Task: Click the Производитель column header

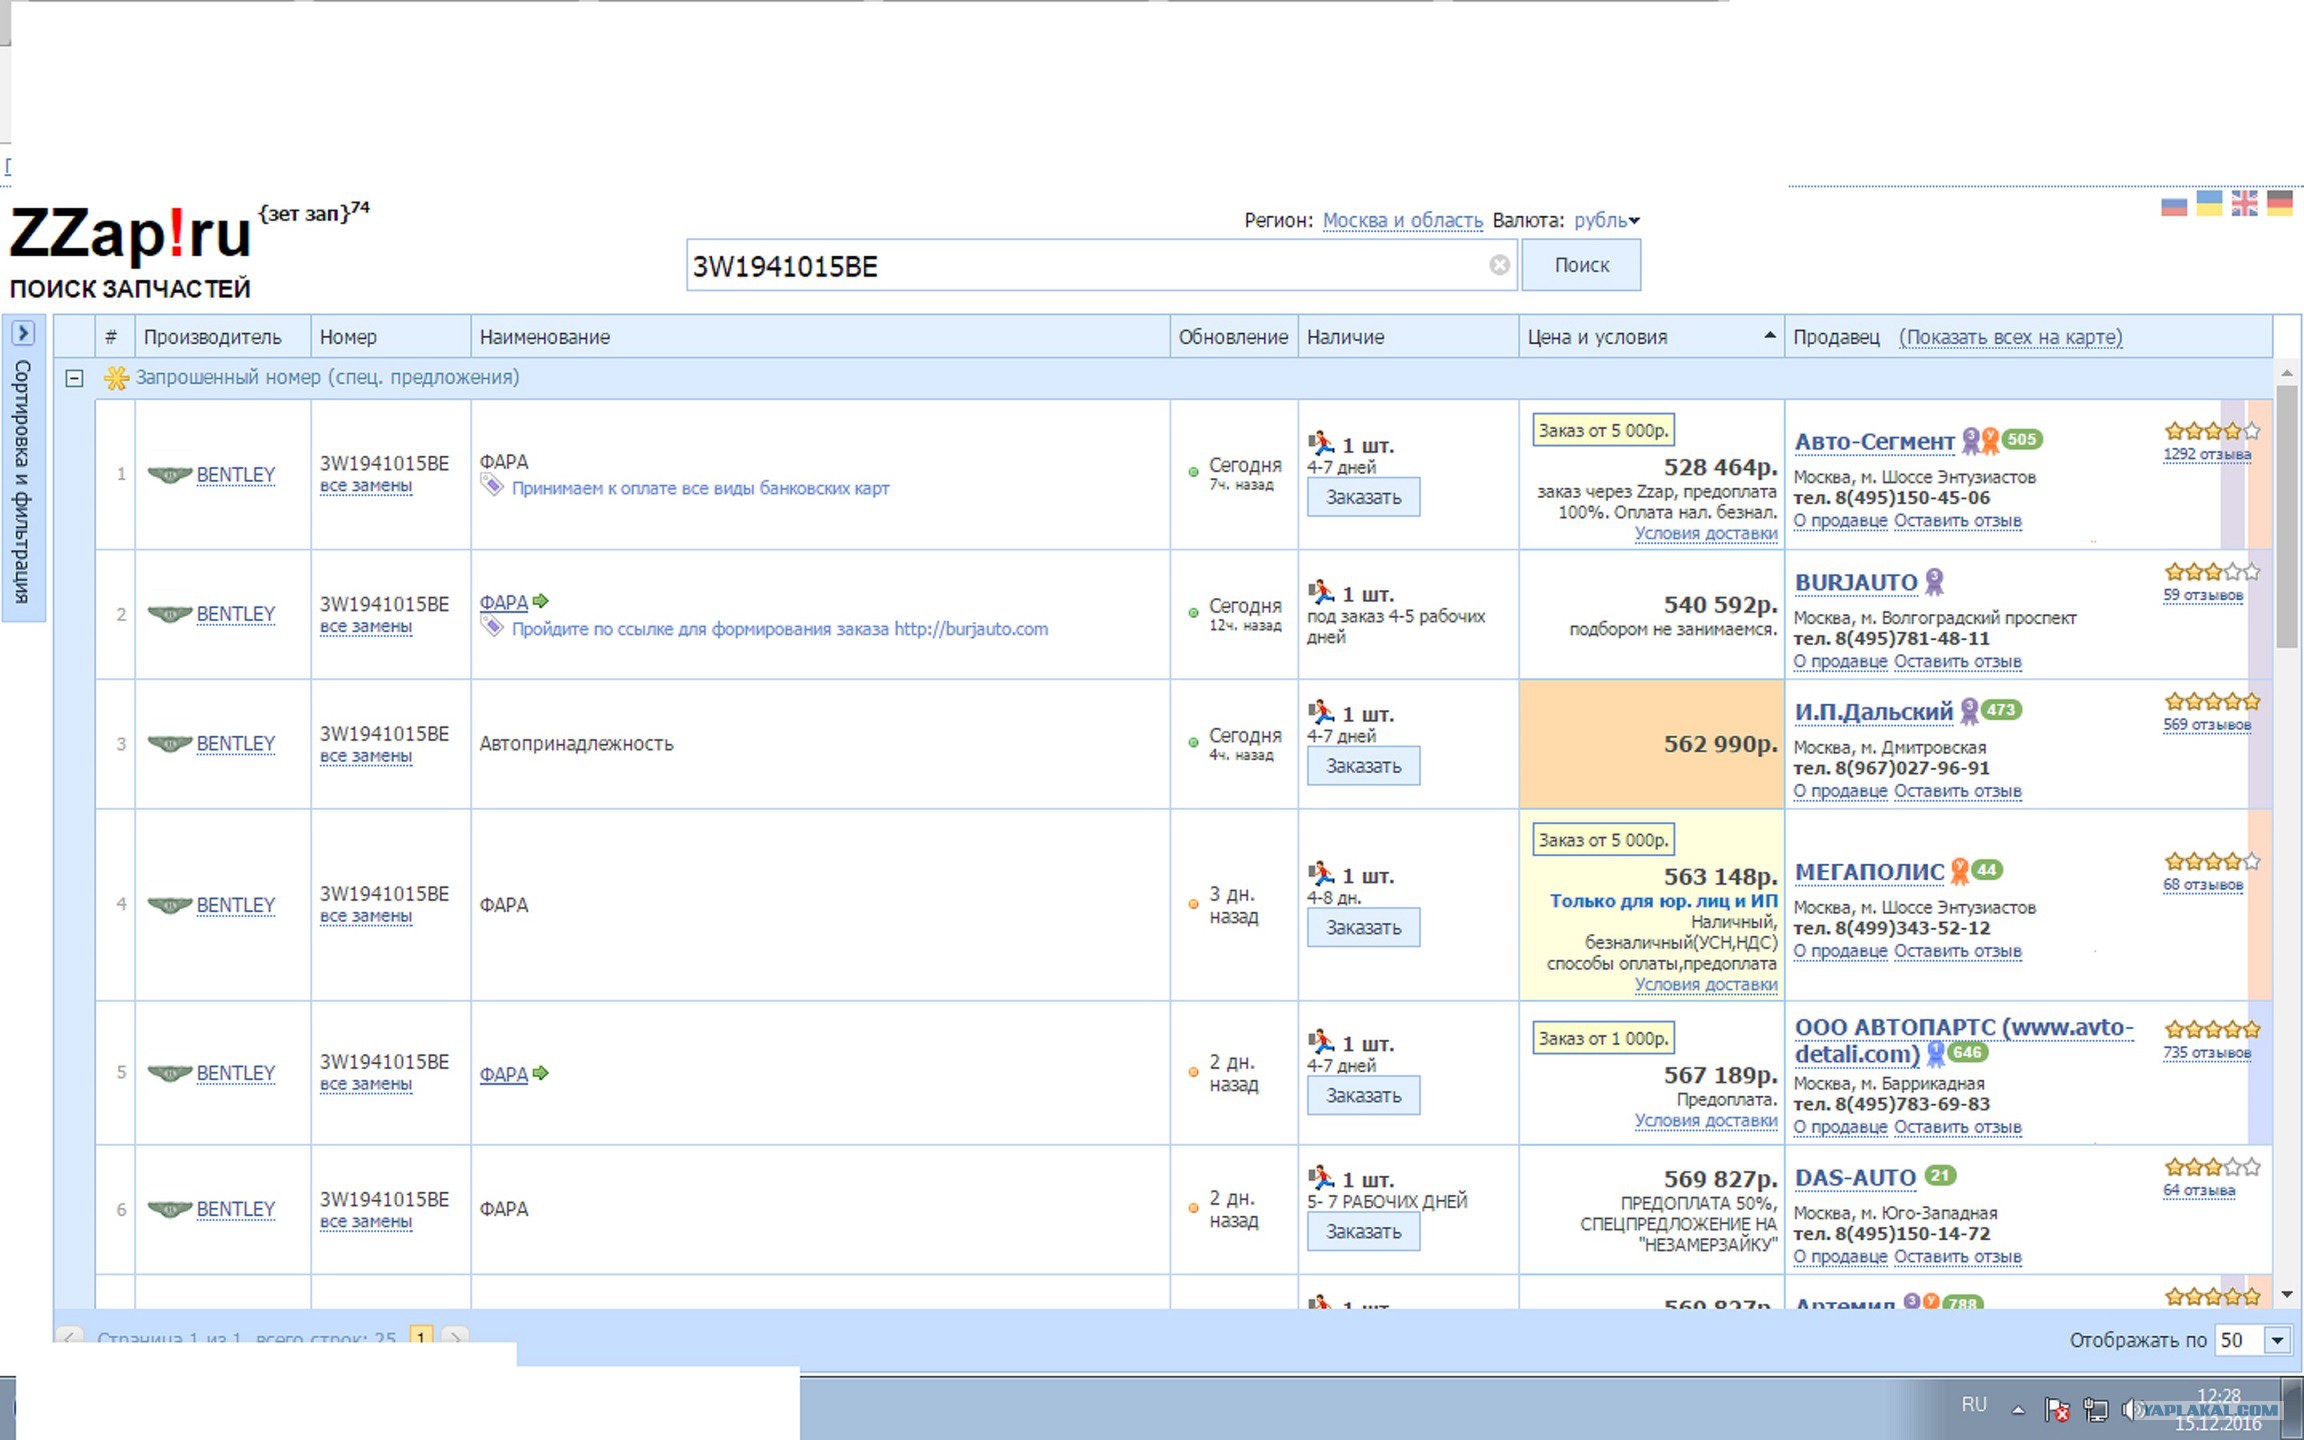Action: click(222, 337)
